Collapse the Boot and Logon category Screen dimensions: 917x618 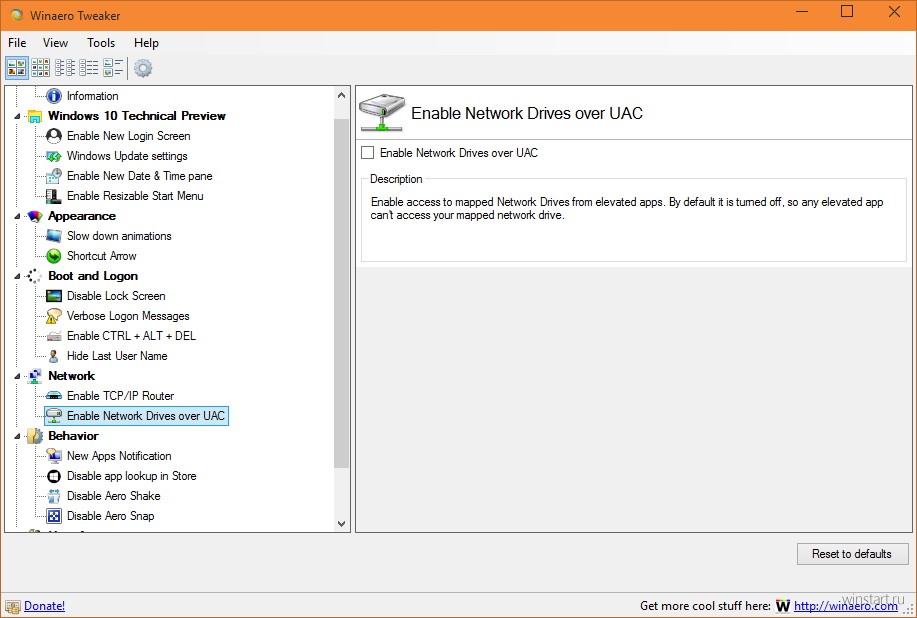pos(18,276)
